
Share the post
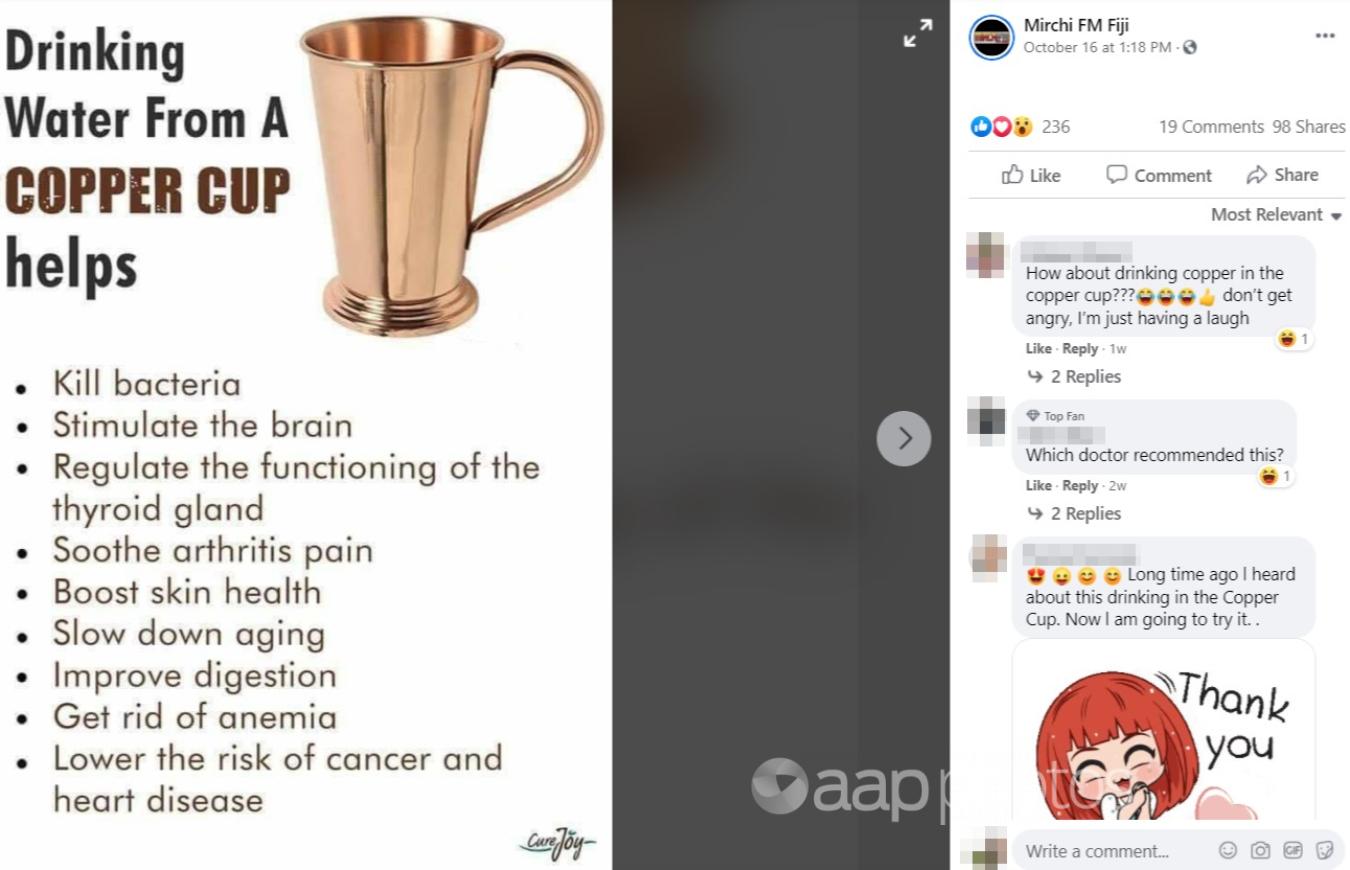coord(1282,175)
